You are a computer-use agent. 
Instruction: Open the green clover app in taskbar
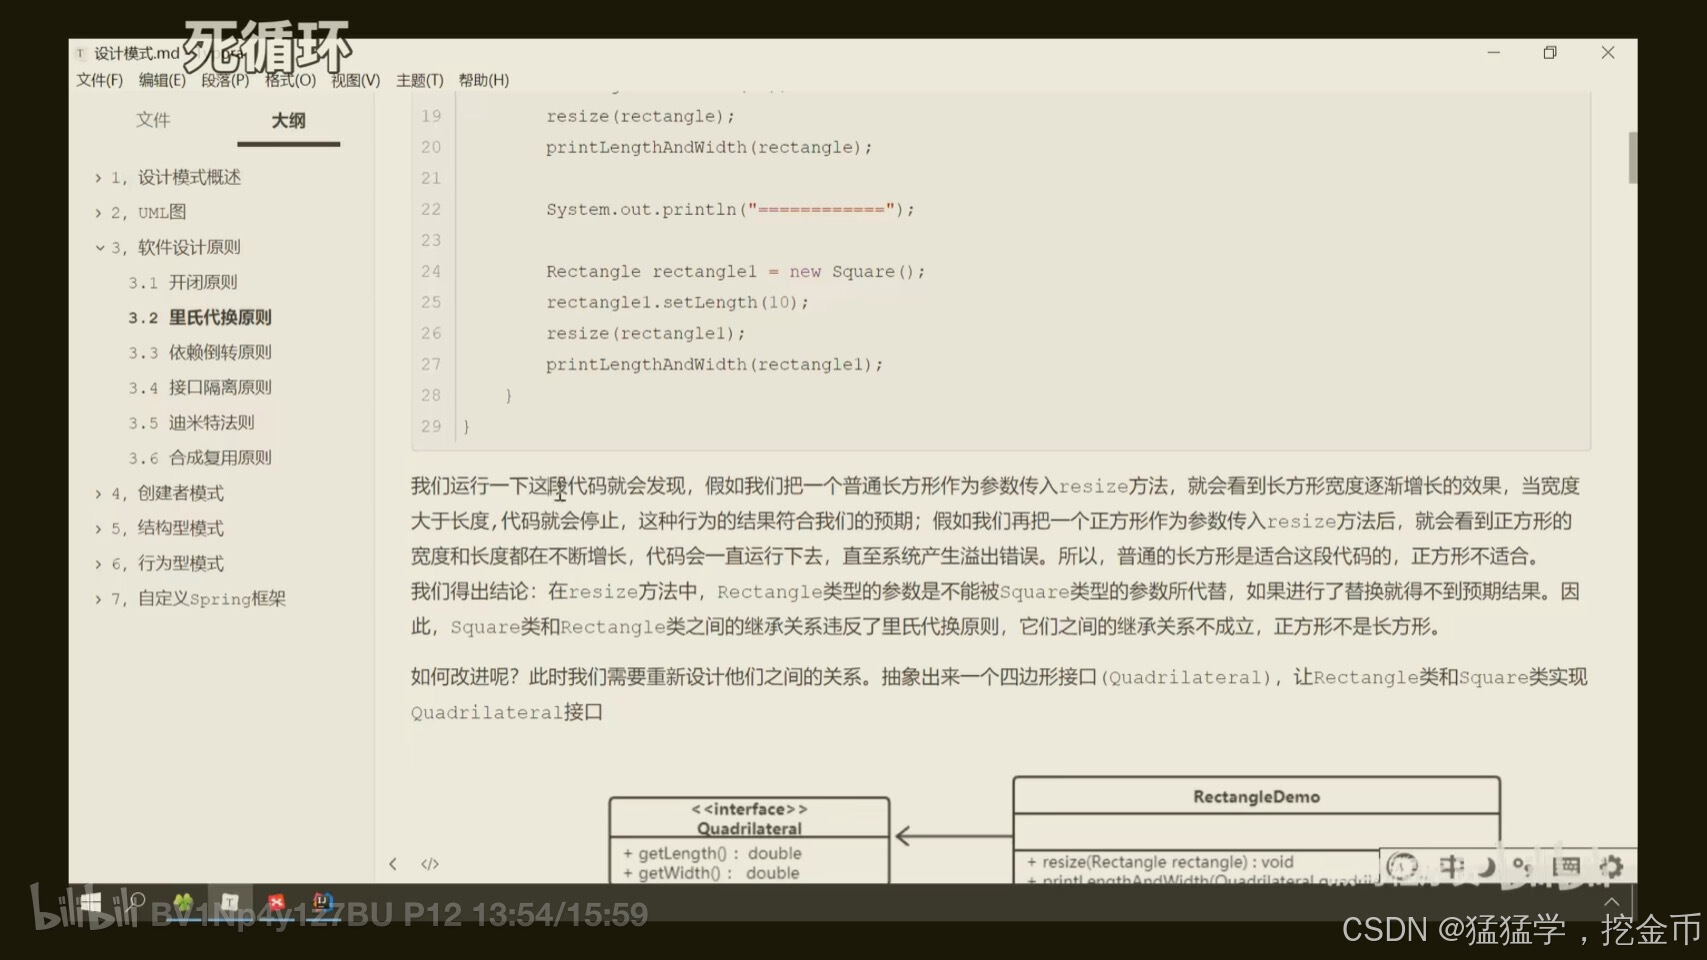pos(183,903)
